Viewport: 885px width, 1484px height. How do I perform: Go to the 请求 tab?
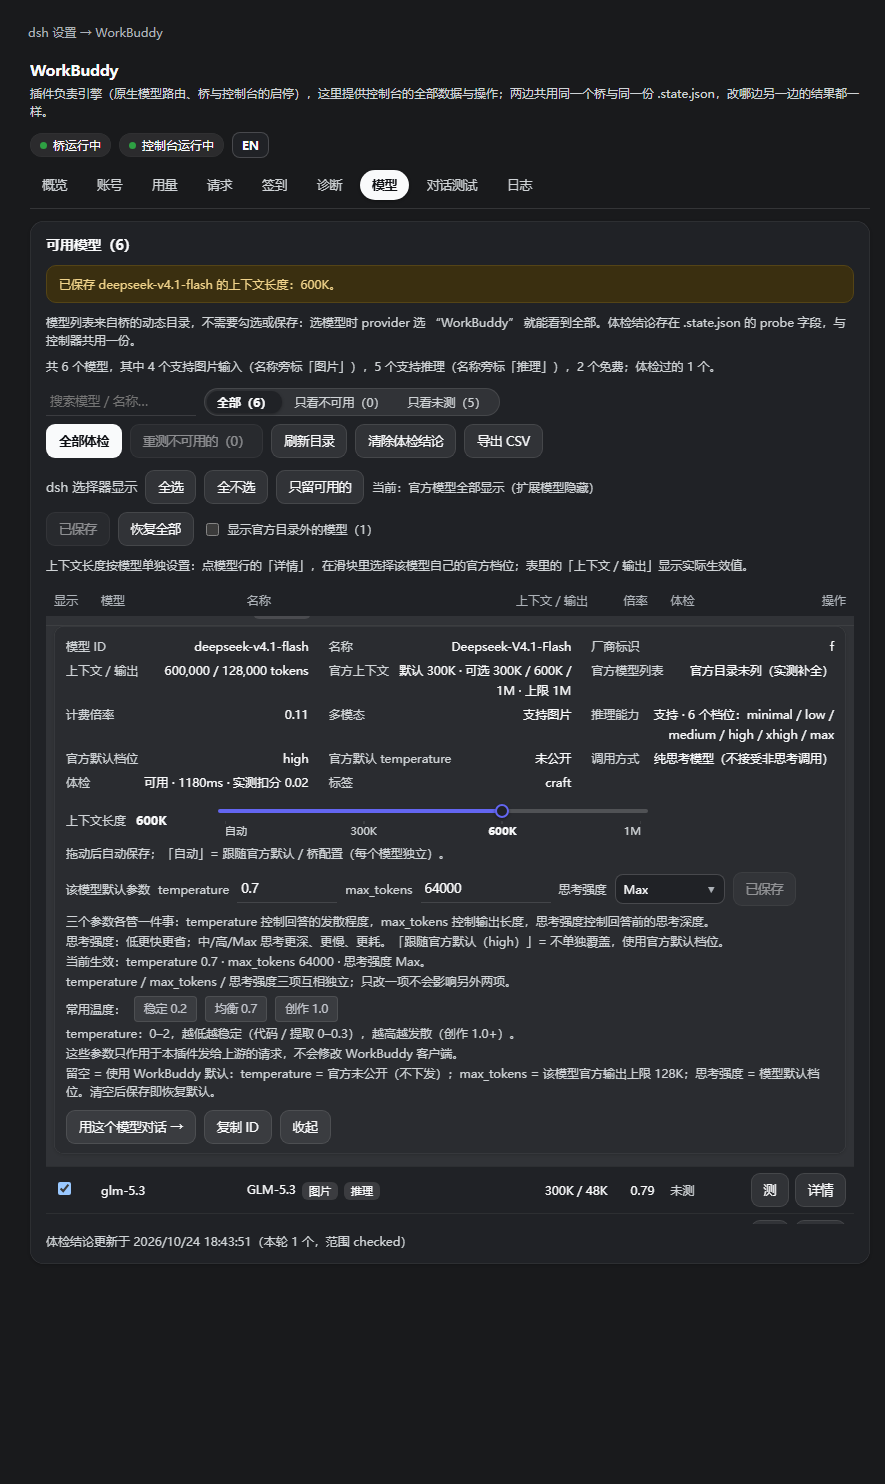point(220,185)
